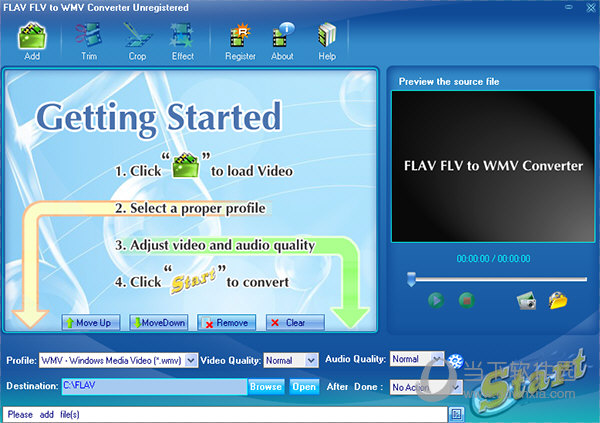Open the Effect tool
Viewport: 600px width, 423px height.
(183, 41)
